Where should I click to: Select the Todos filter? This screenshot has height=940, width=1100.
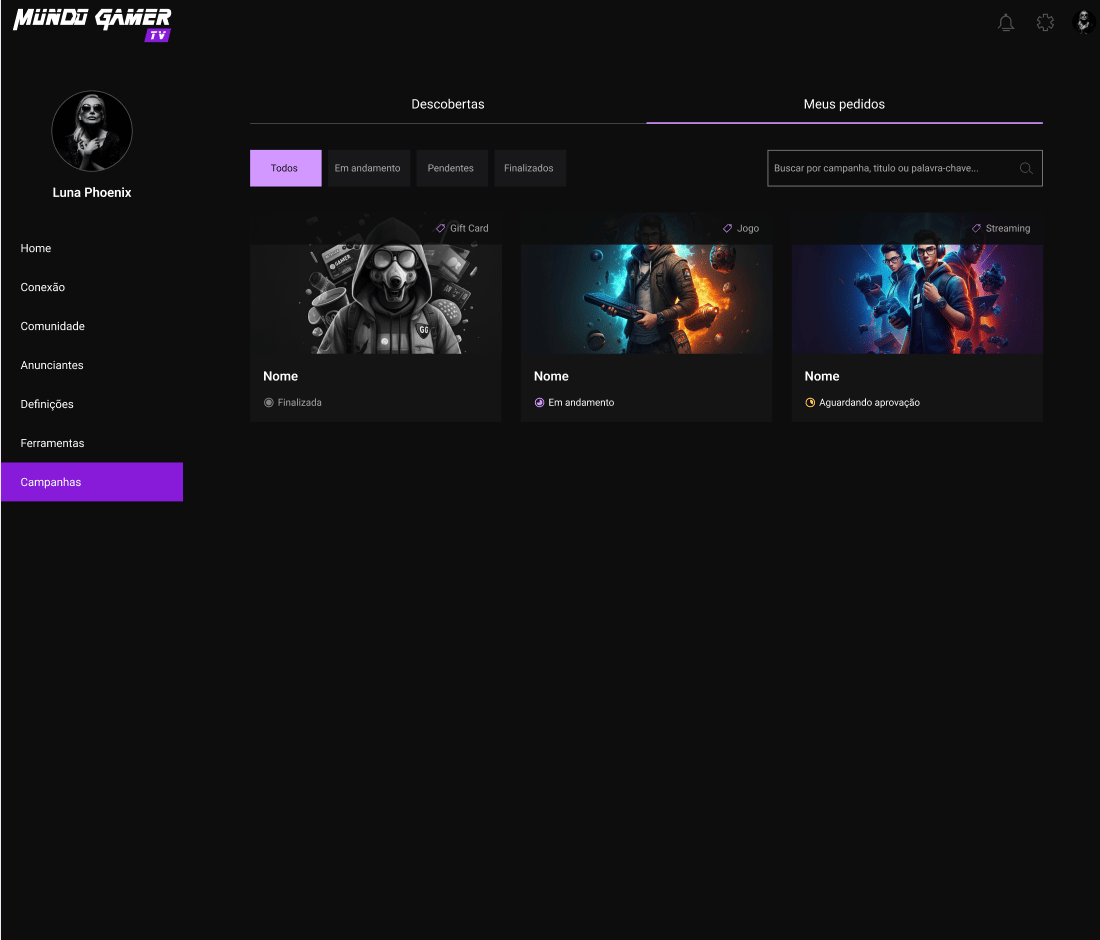[x=285, y=168]
